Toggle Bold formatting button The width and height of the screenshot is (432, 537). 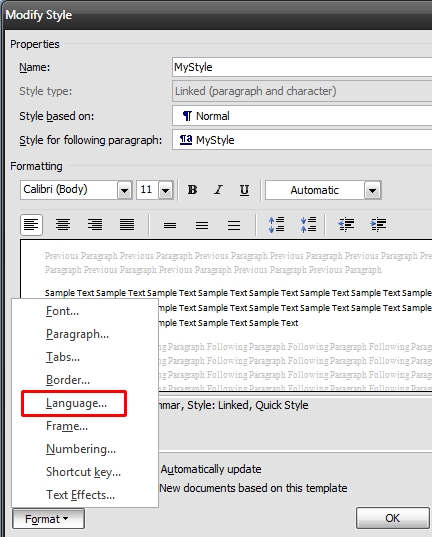pos(192,190)
